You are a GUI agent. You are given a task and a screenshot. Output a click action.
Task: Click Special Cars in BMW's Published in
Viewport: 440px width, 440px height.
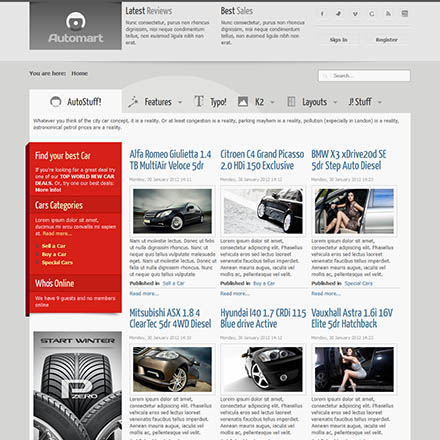tap(359, 283)
